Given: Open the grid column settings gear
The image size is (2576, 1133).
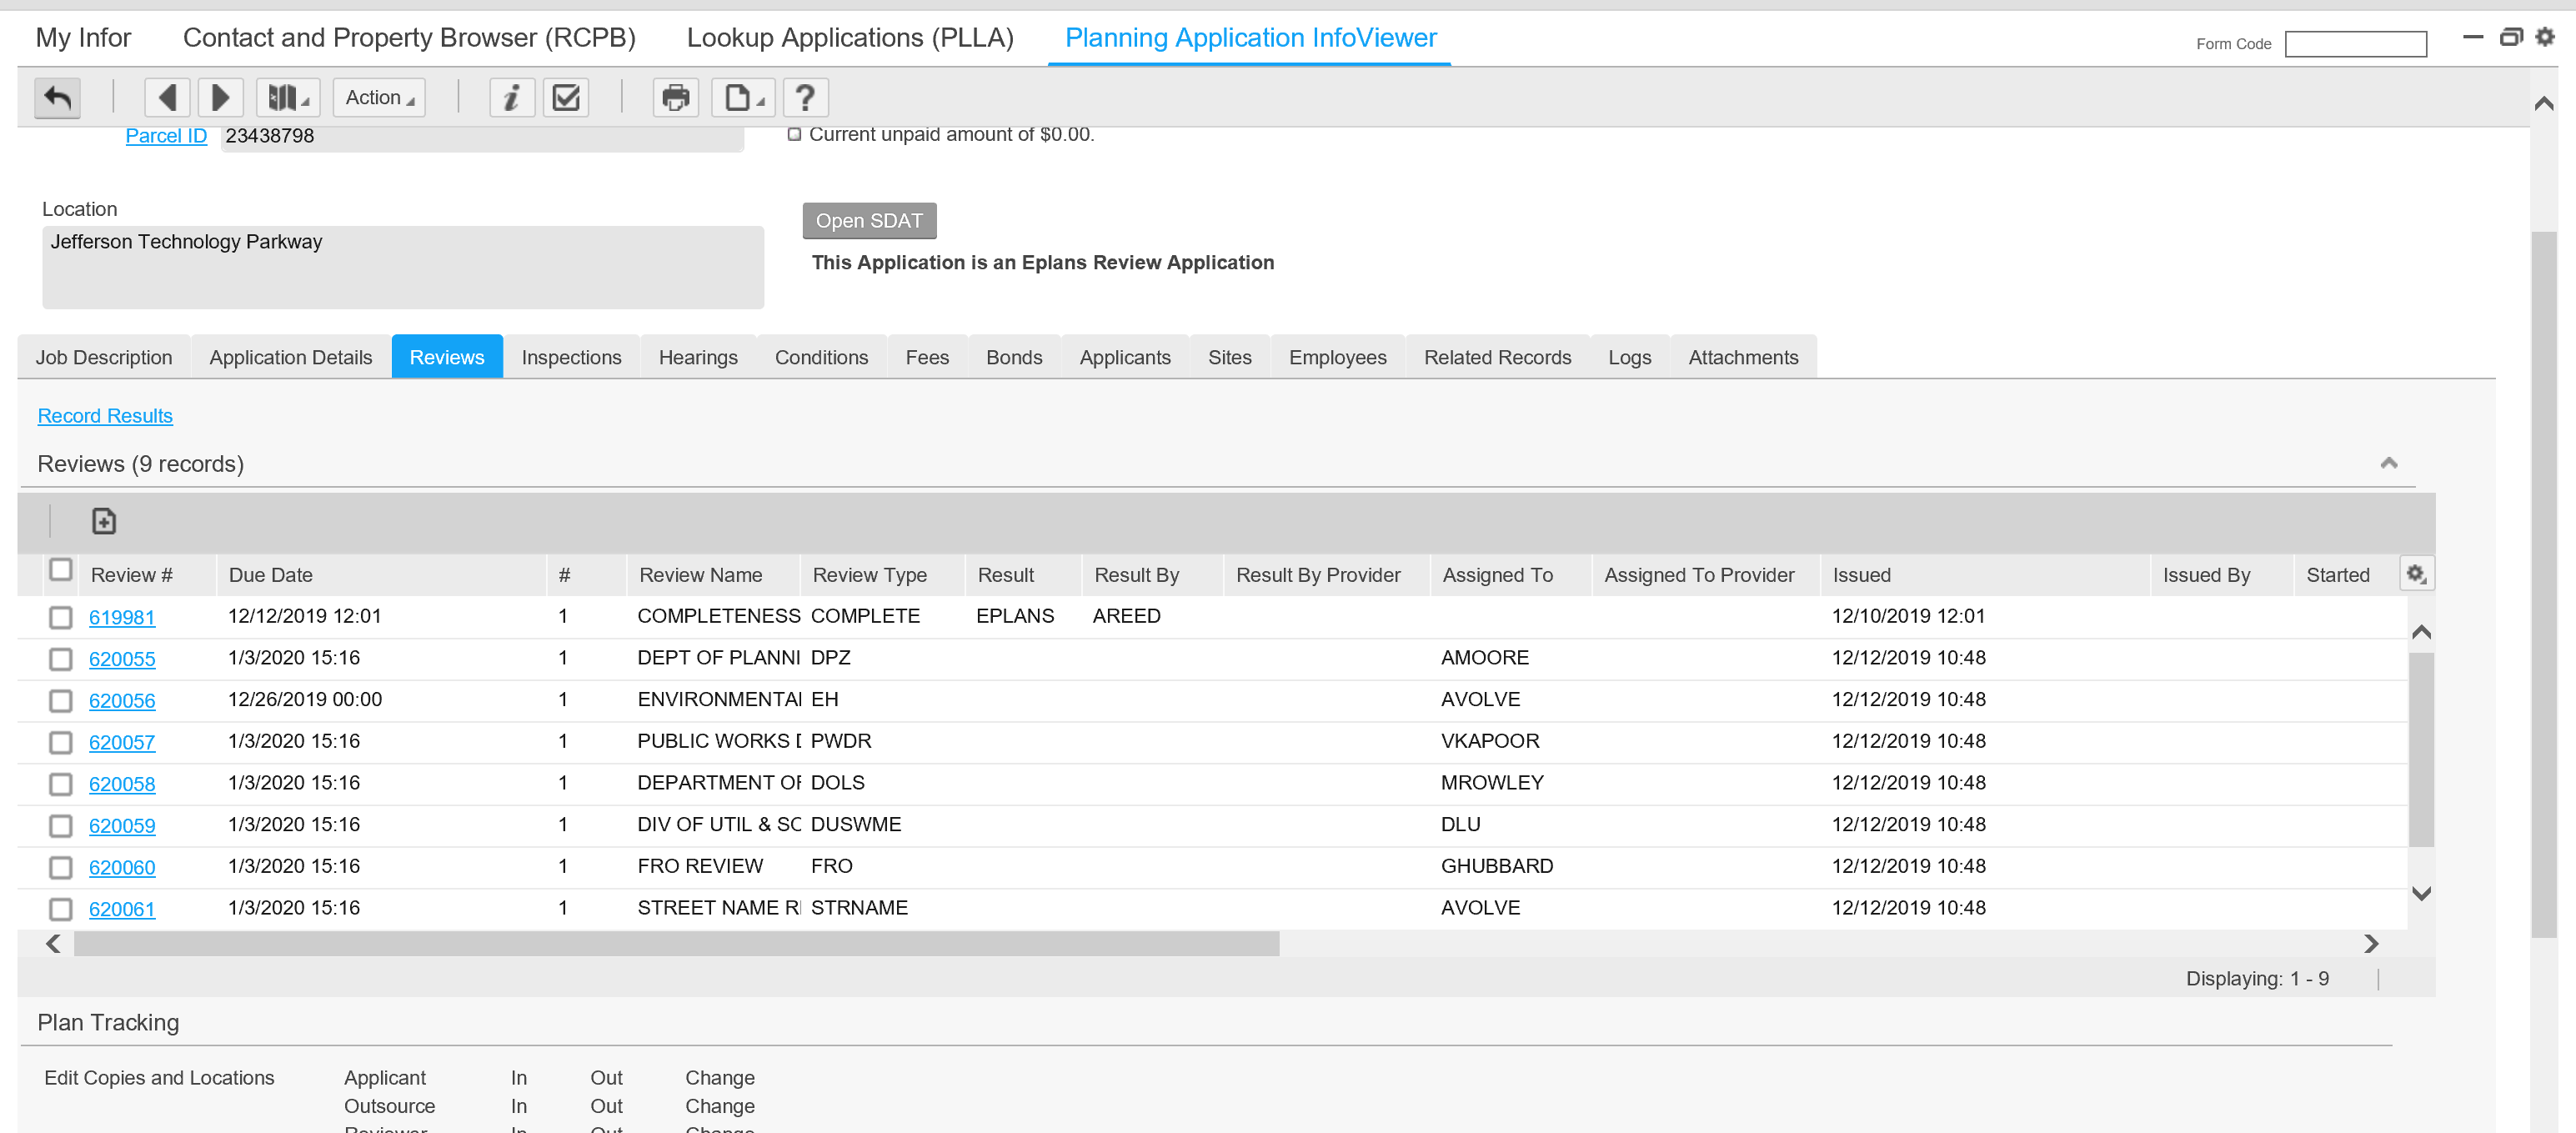Looking at the screenshot, I should click(2415, 574).
